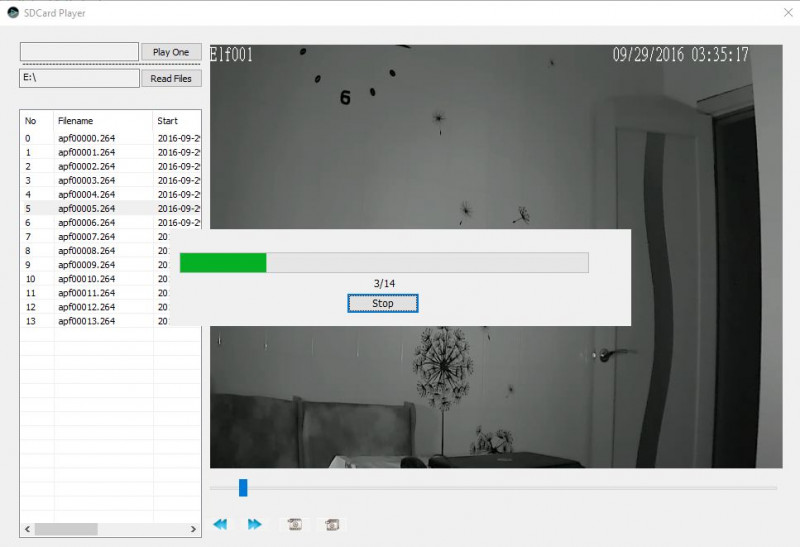
Task: Click the empty file name input field
Action: click(79, 52)
